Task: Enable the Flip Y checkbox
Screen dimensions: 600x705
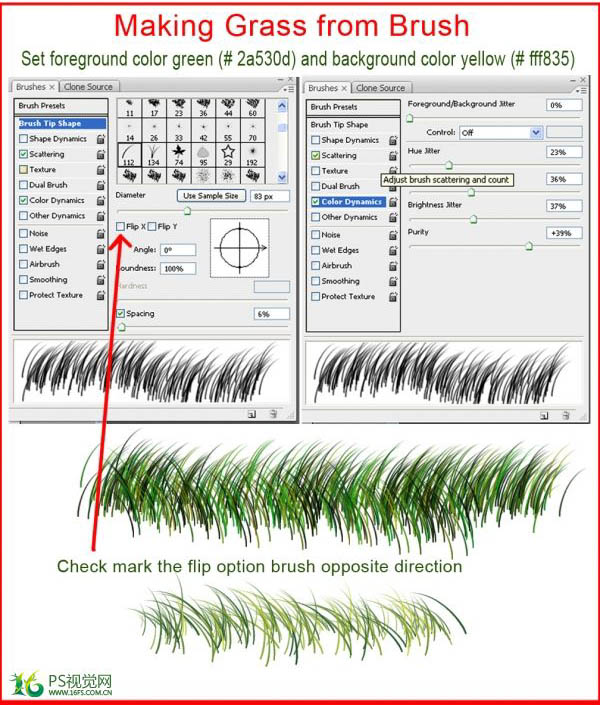Action: click(152, 227)
